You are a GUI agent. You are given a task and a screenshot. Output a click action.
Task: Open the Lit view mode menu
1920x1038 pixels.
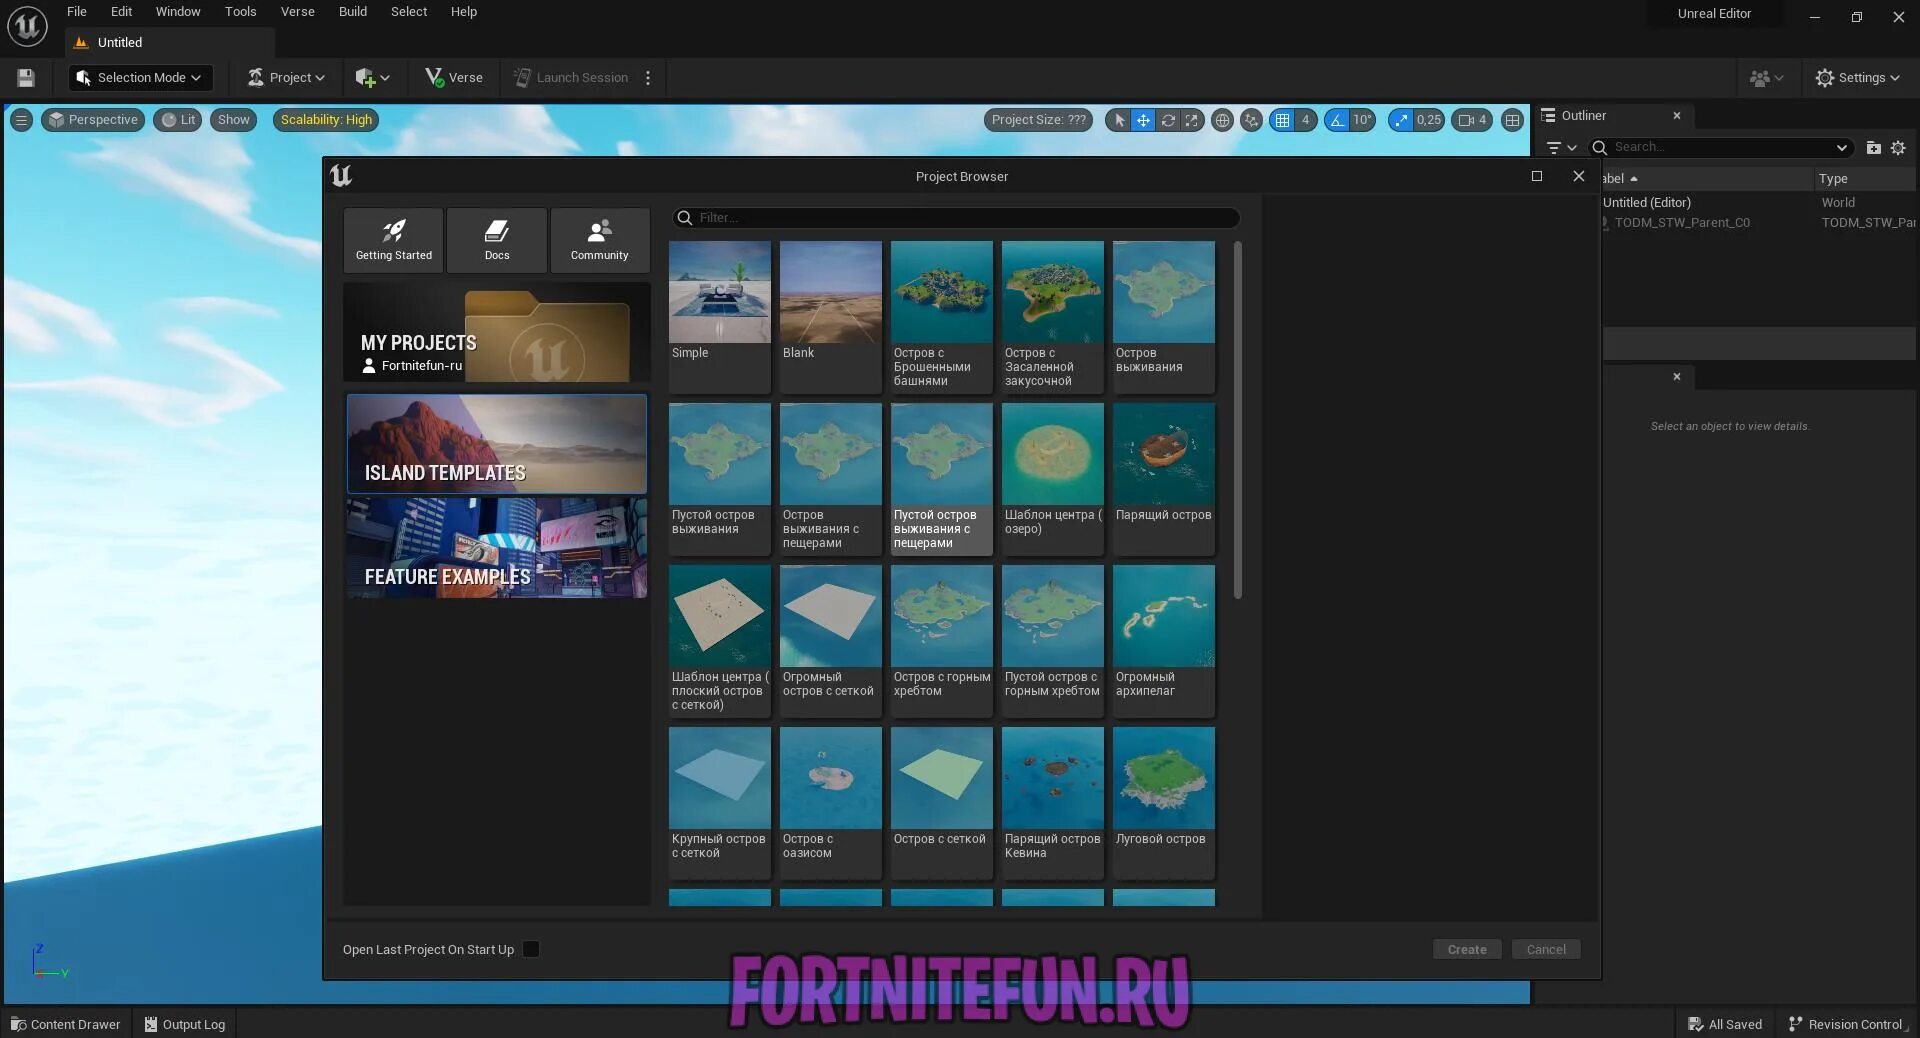point(178,120)
